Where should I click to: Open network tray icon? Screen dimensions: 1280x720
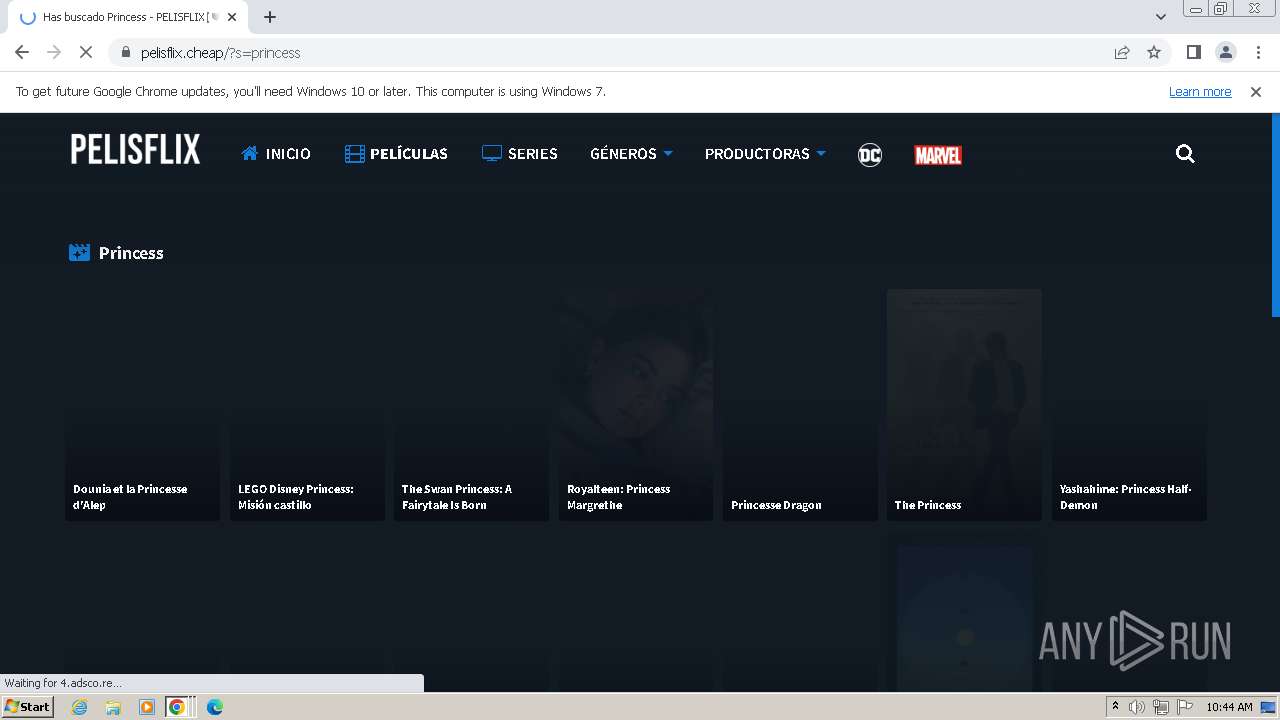click(x=1160, y=707)
